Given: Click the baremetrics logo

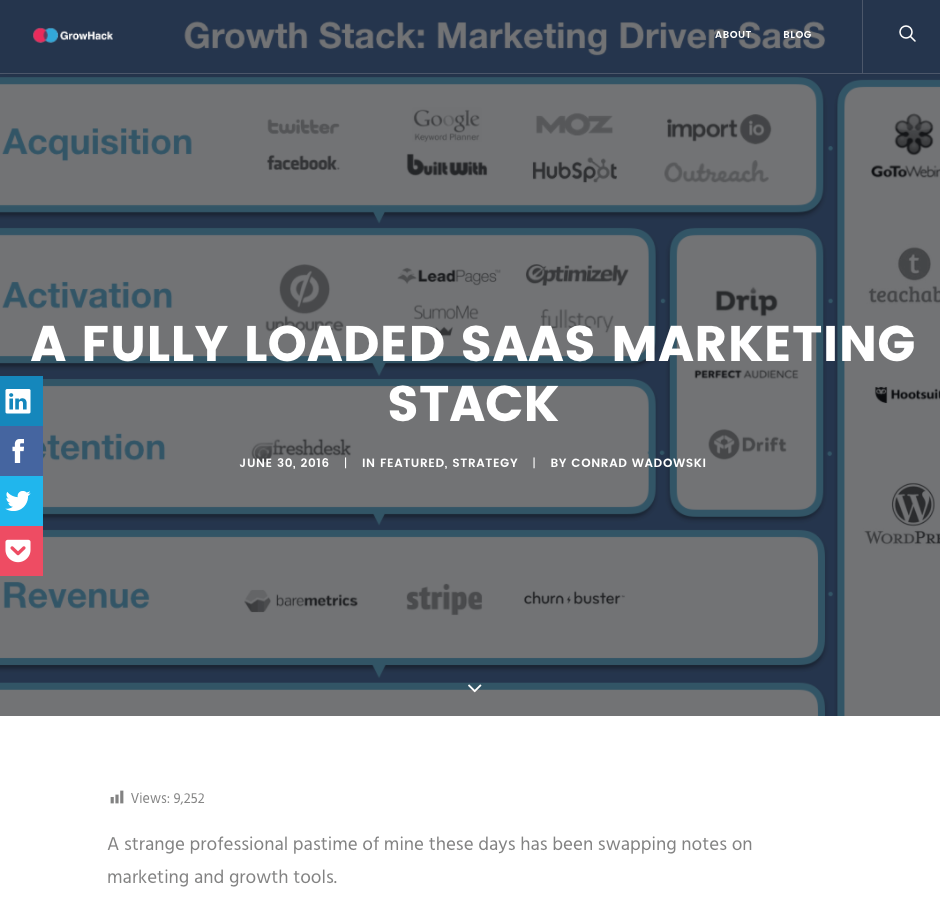Looking at the screenshot, I should coord(301,600).
